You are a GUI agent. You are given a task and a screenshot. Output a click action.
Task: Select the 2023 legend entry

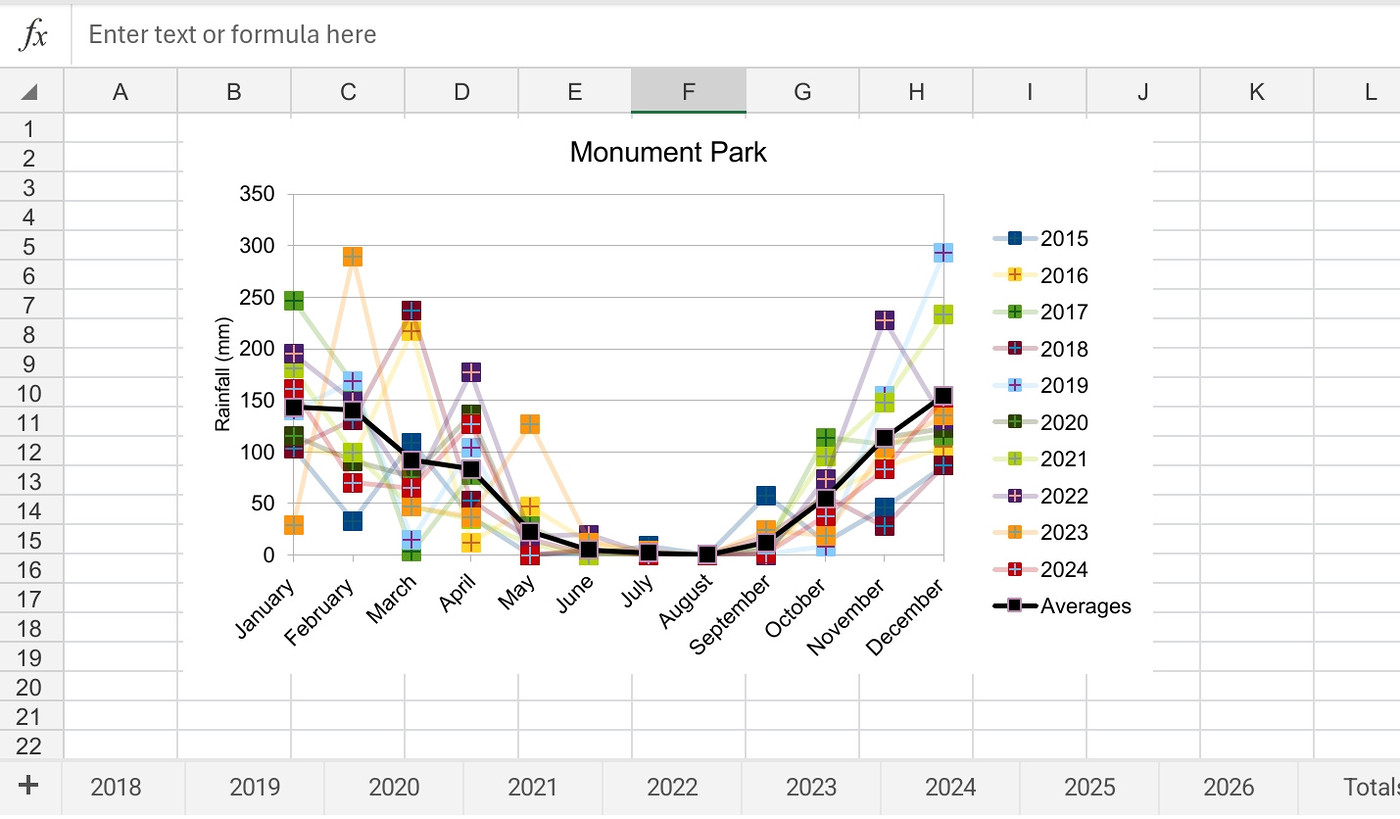tap(1064, 533)
